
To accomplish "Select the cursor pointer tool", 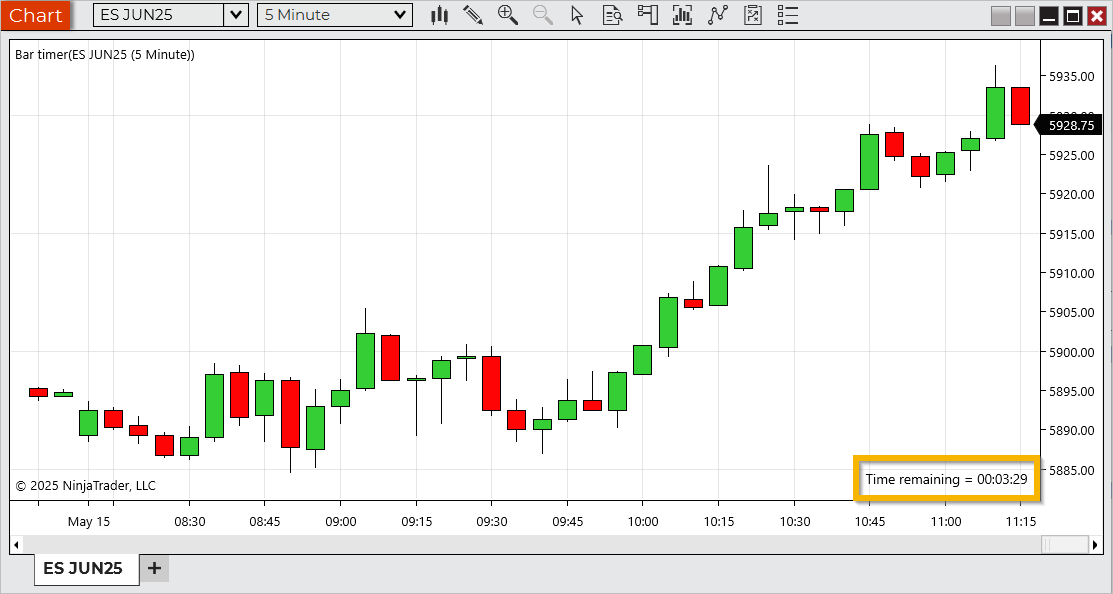I will click(x=577, y=15).
